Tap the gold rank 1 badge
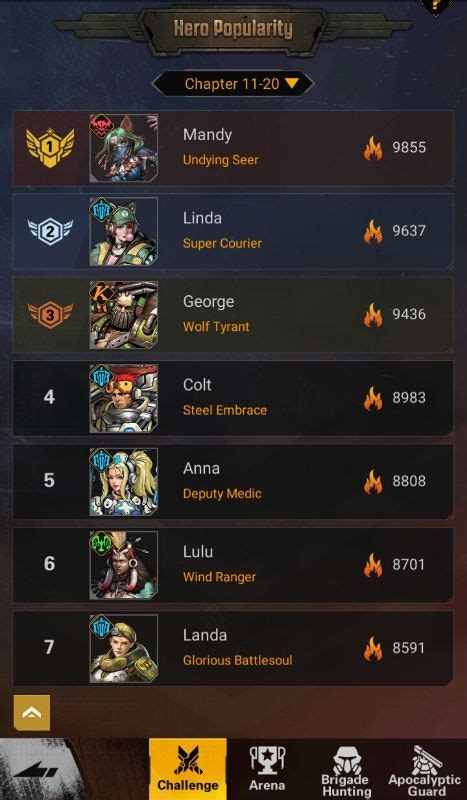Screen dimensions: 467x800 (x=50, y=148)
